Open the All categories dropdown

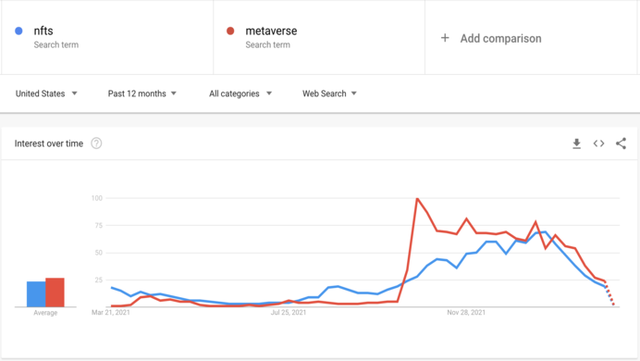240,94
